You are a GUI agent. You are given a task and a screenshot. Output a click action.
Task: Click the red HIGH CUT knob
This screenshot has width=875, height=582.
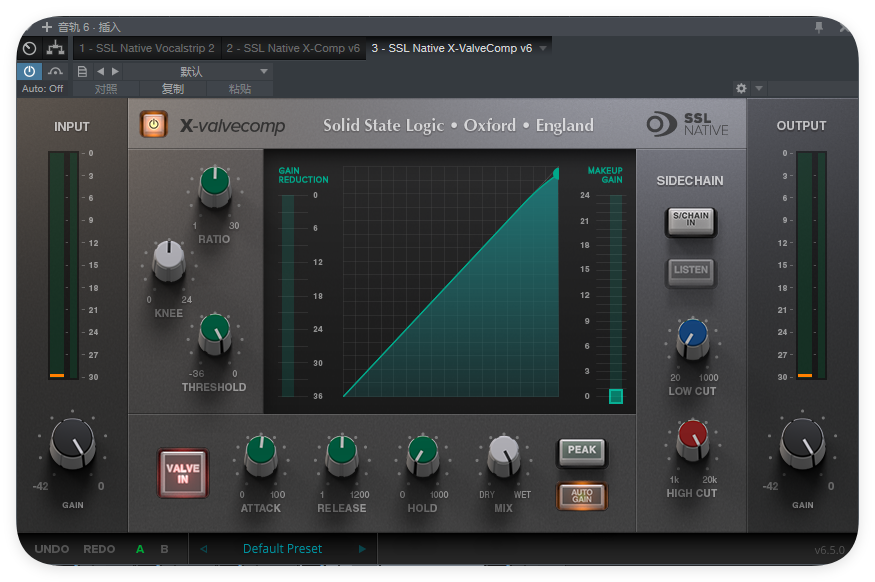(x=693, y=440)
